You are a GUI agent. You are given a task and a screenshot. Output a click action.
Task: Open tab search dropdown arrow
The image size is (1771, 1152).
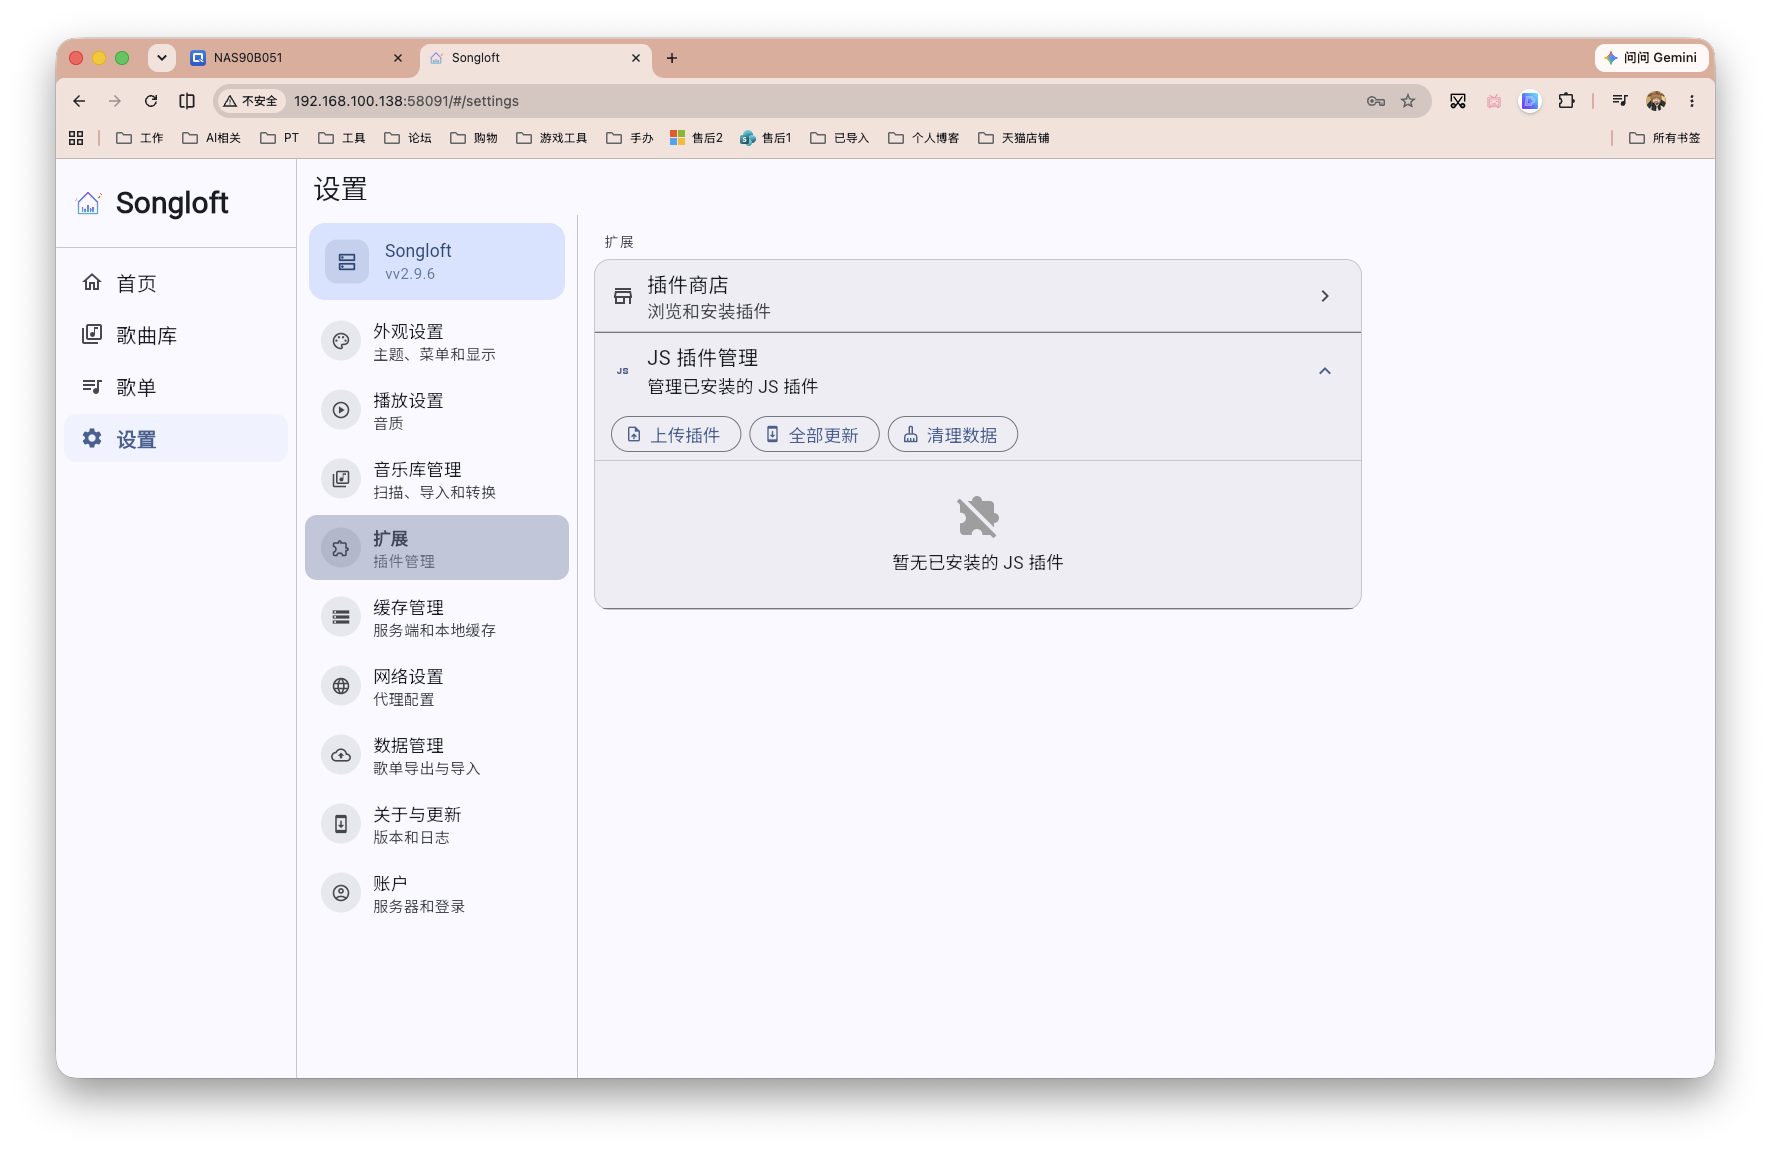coord(162,58)
